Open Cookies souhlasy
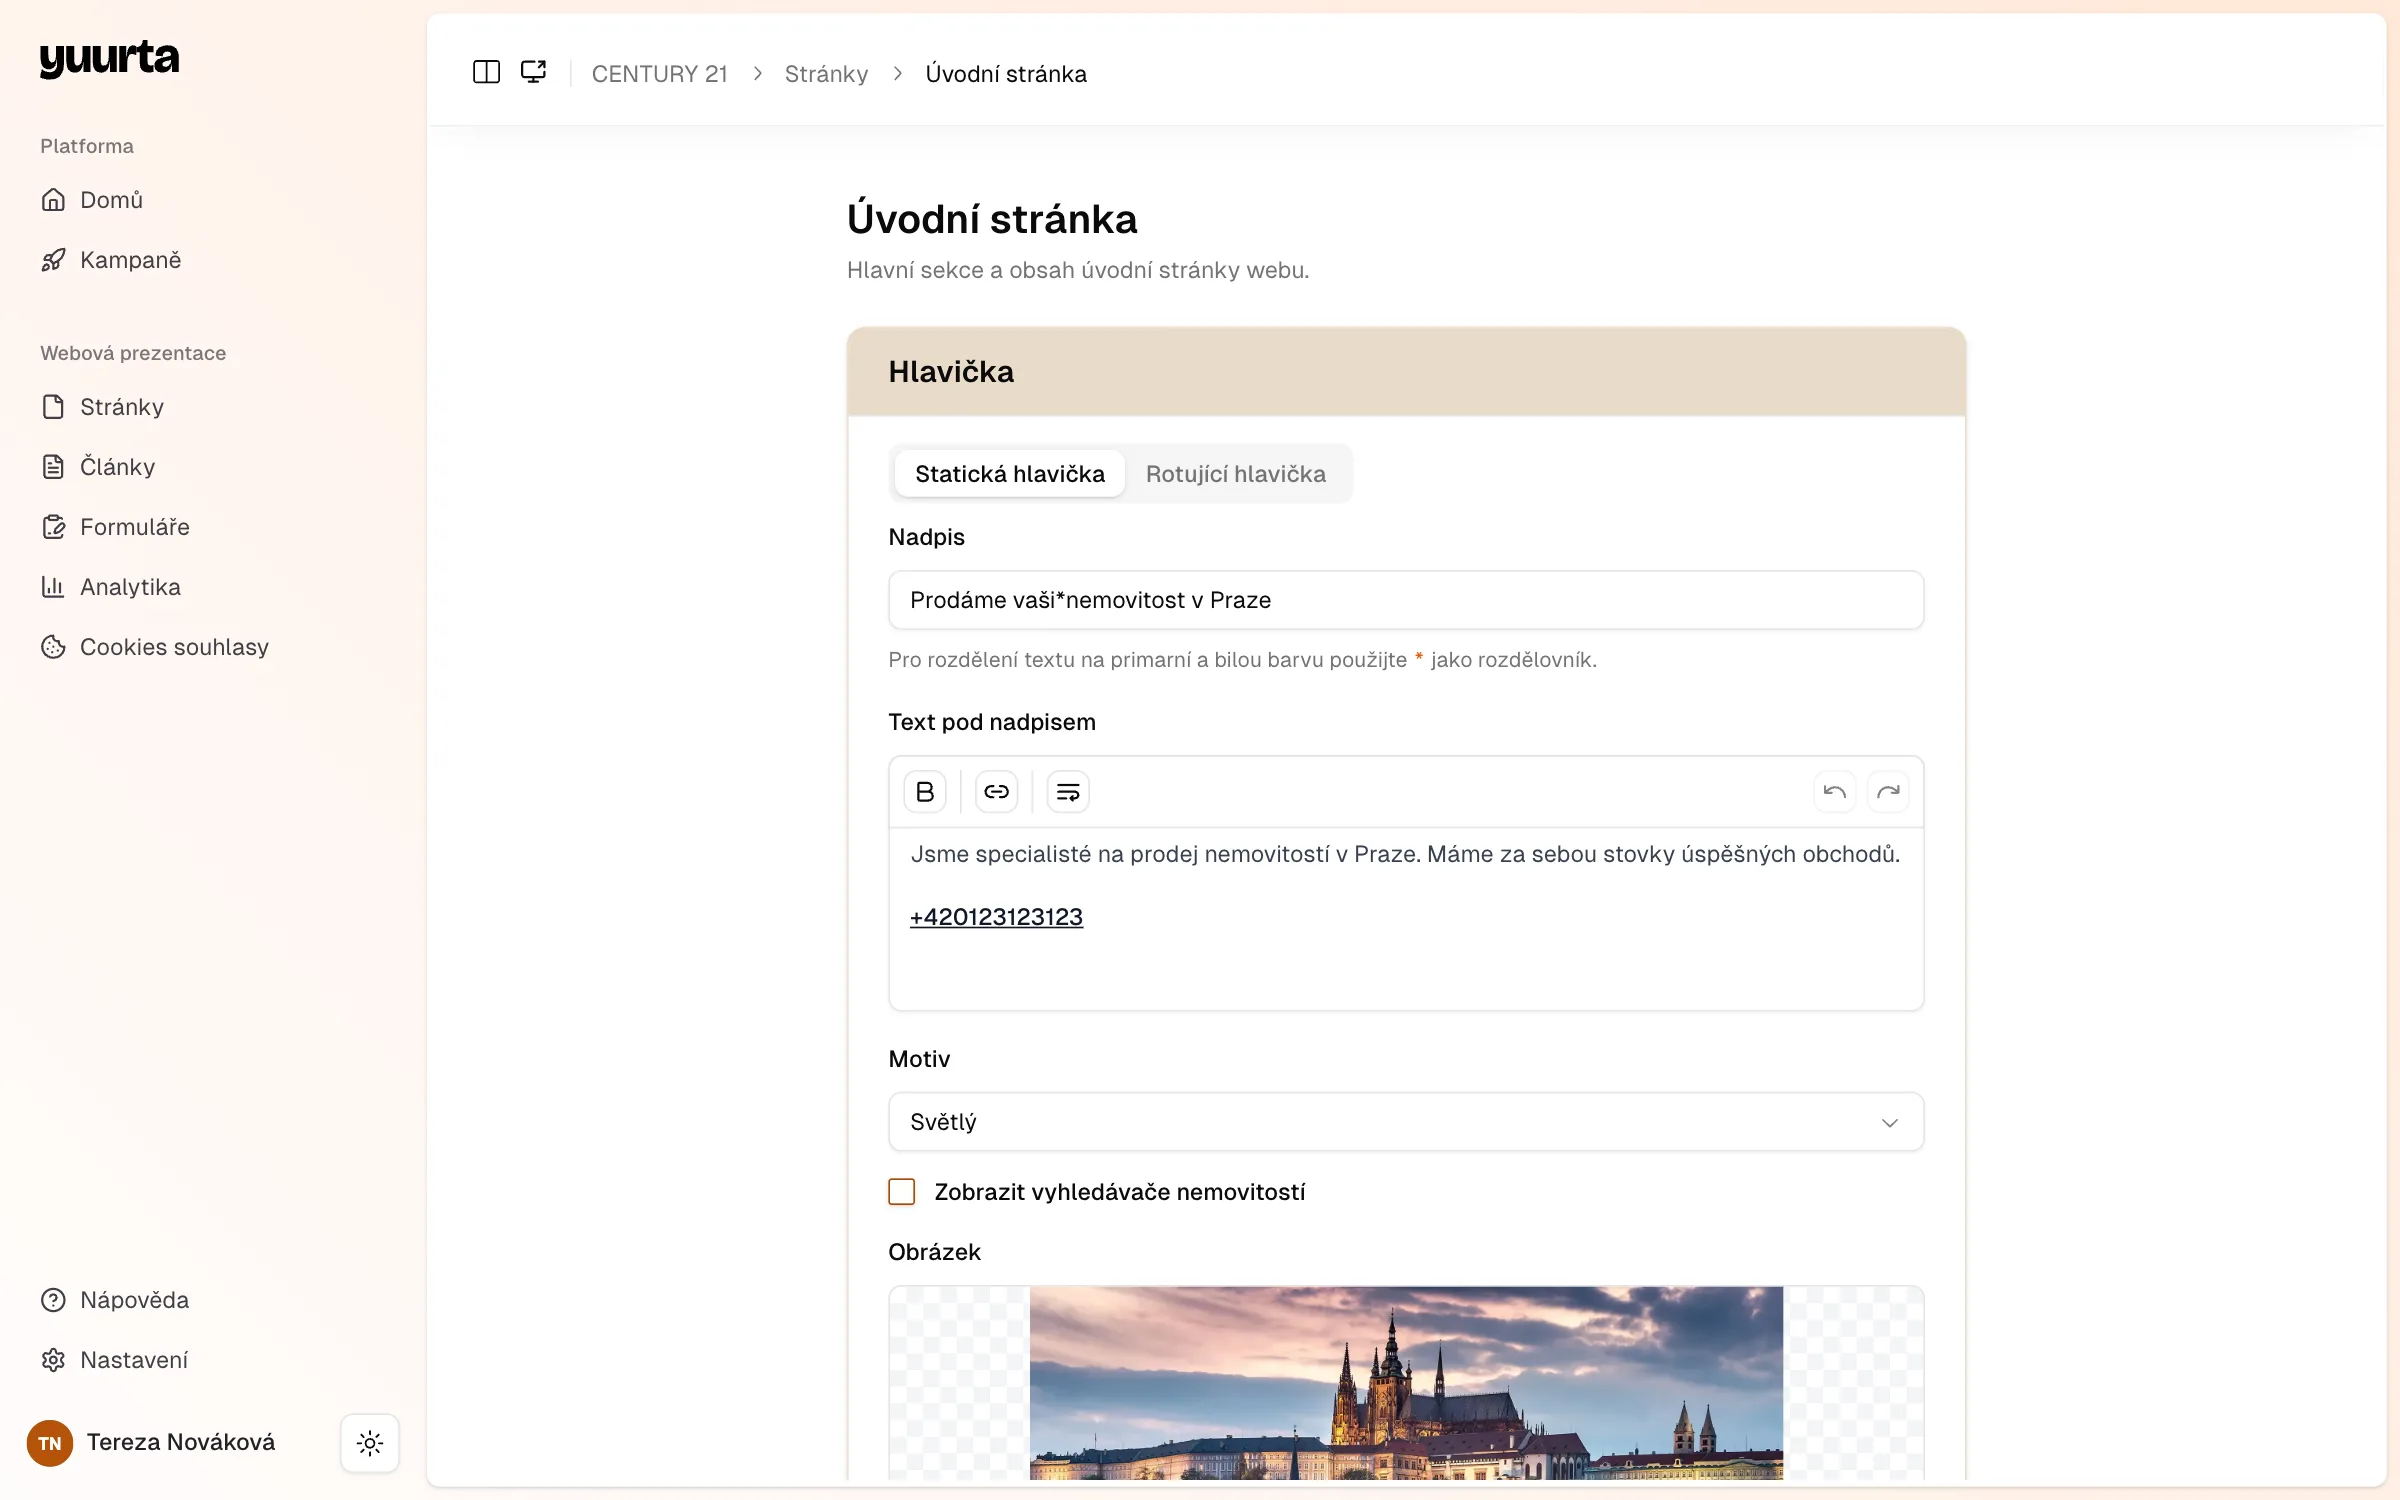This screenshot has height=1500, width=2400. tap(155, 647)
